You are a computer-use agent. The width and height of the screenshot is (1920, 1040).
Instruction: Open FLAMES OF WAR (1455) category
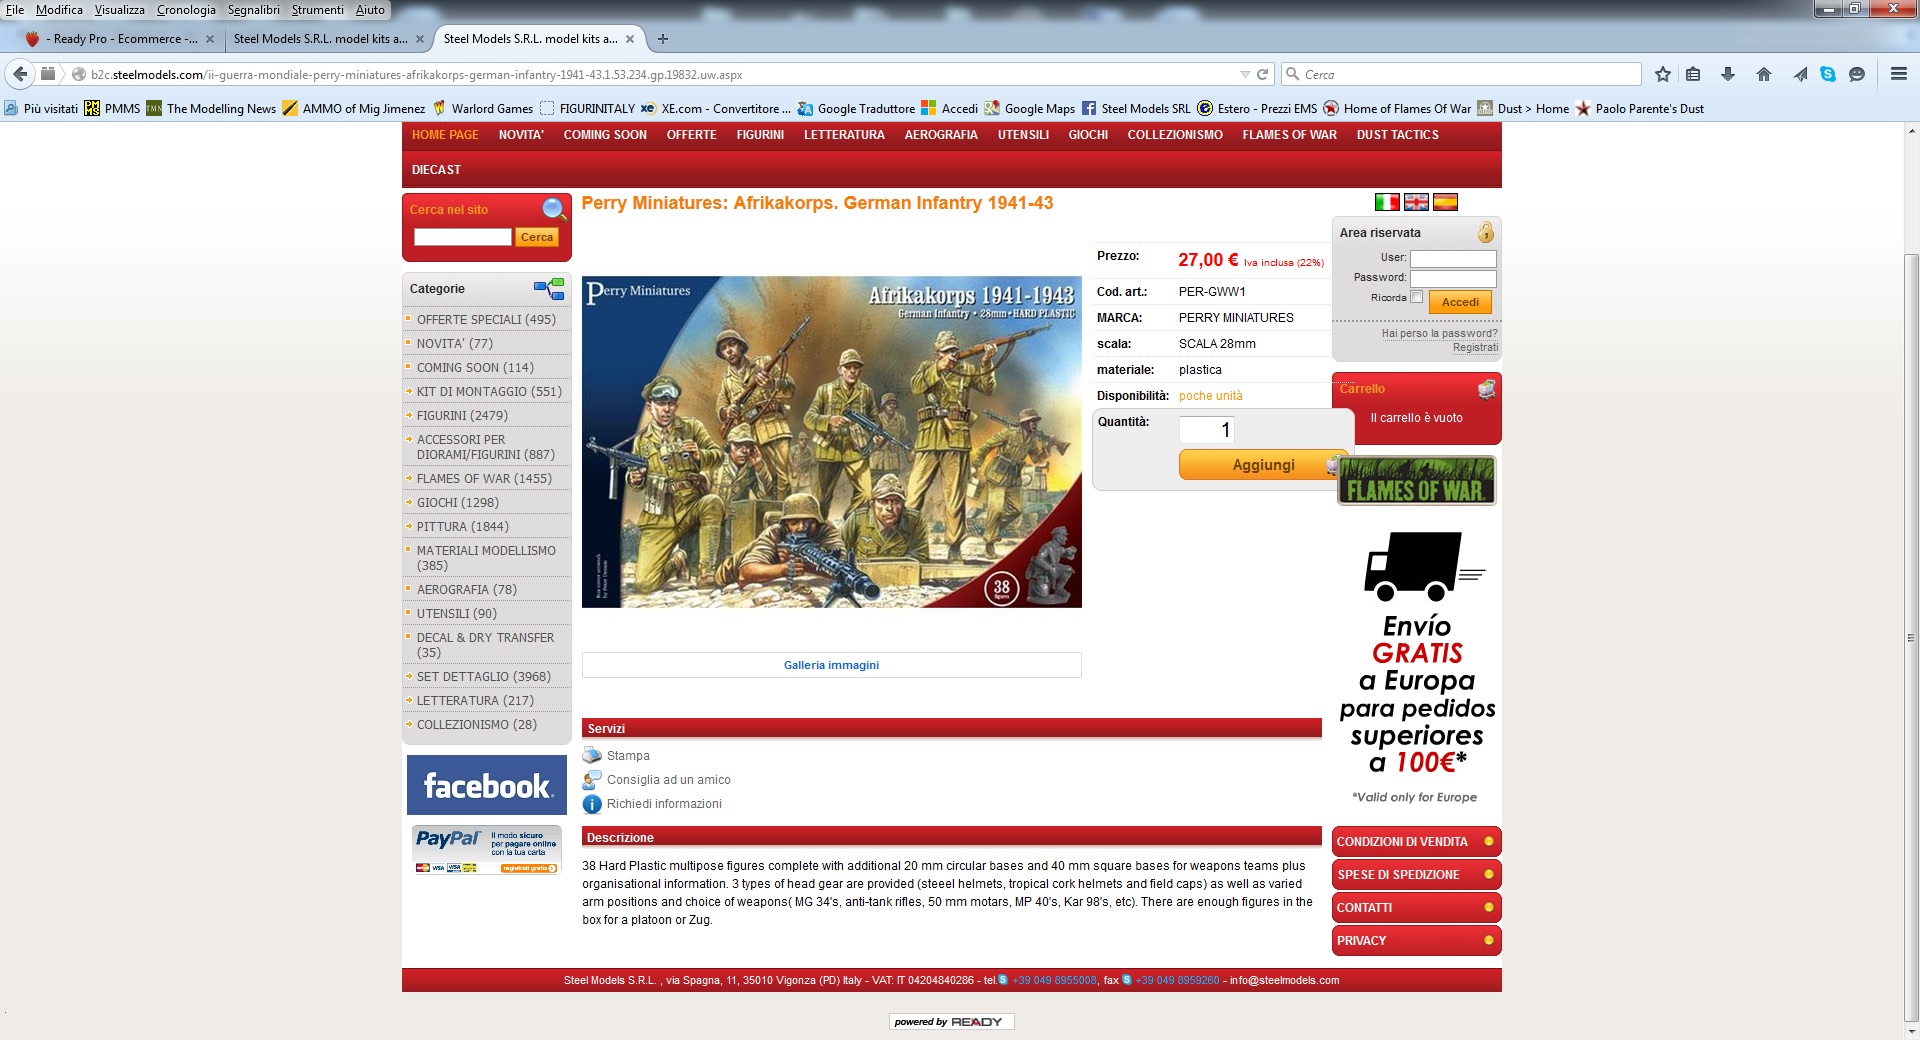tap(484, 479)
